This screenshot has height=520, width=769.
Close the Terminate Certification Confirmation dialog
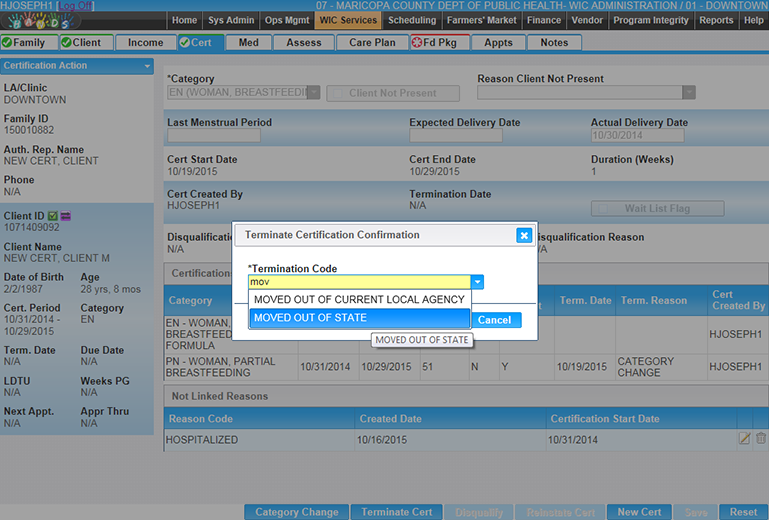(x=524, y=235)
